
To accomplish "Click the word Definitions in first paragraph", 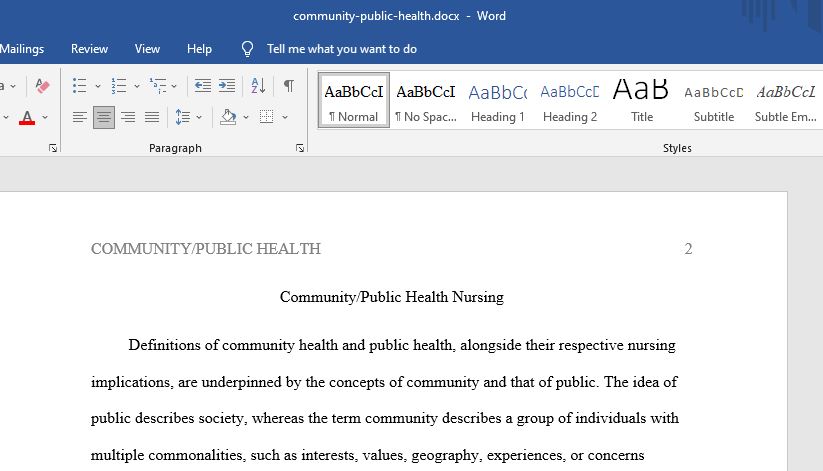I will coord(164,345).
